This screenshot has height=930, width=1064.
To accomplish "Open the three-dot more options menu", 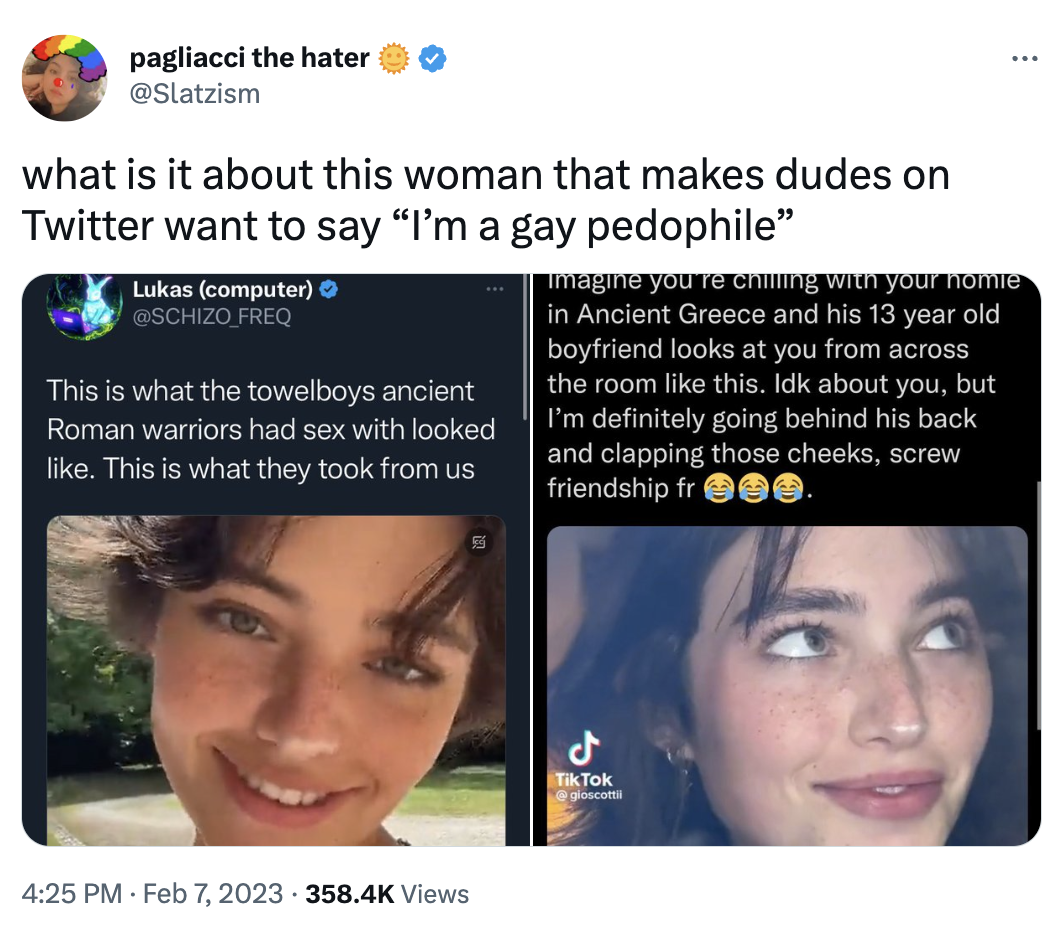I will pyautogui.click(x=1024, y=59).
